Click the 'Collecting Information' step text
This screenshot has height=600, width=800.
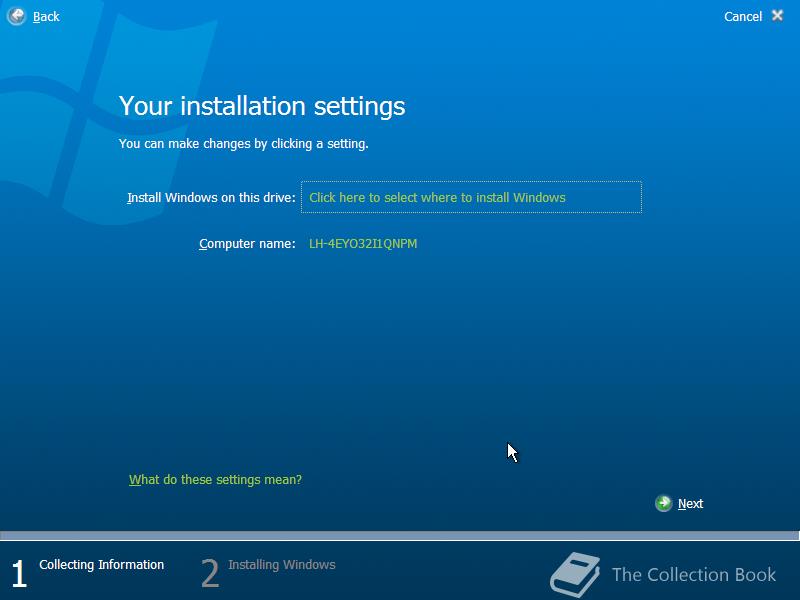coord(102,565)
